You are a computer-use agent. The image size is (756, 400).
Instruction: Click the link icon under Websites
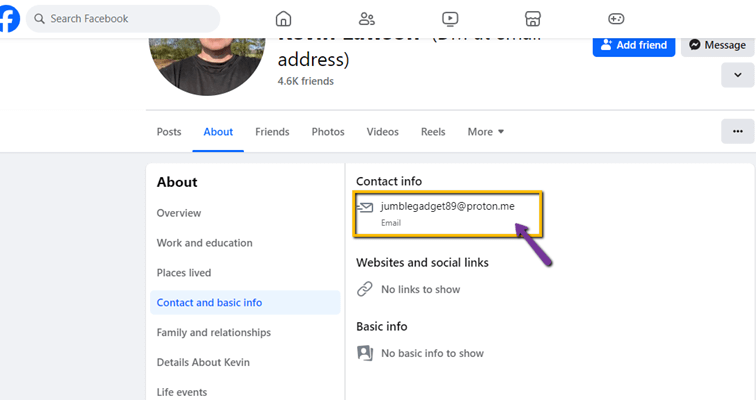coord(365,289)
